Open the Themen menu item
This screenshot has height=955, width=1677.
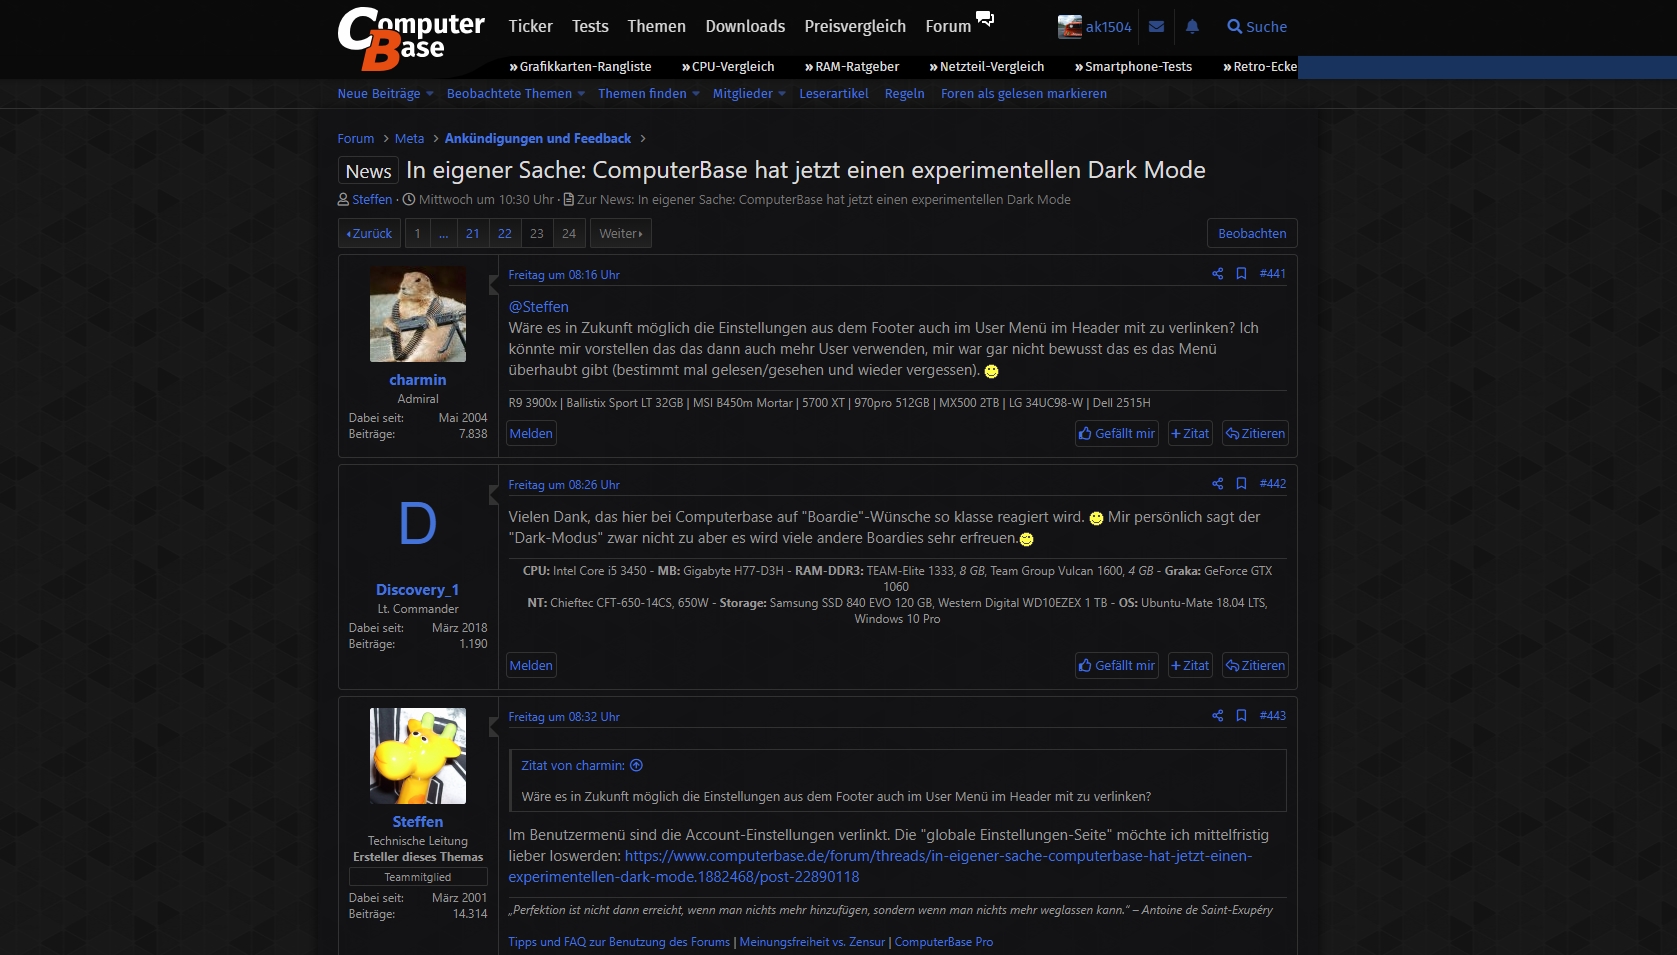coord(656,27)
